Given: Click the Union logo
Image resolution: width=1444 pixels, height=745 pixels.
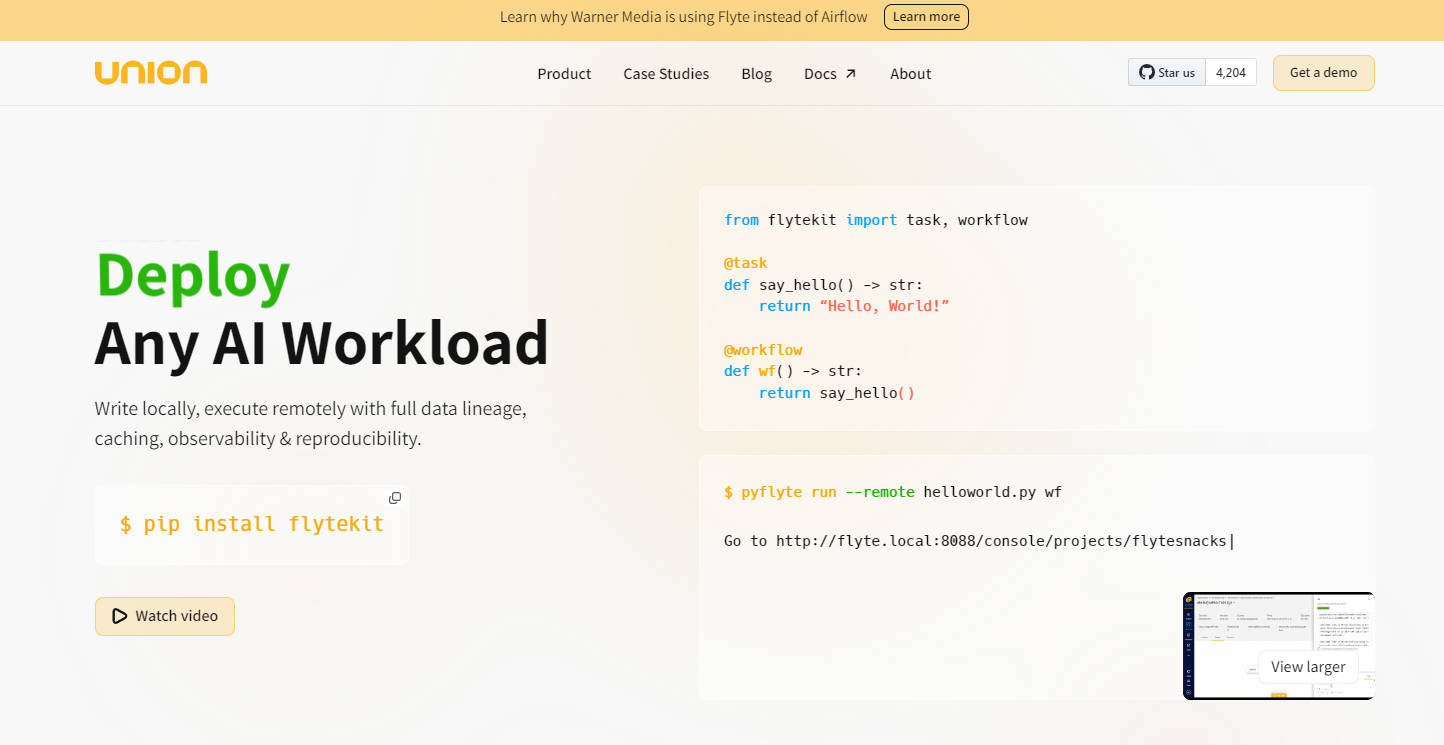Looking at the screenshot, I should tap(151, 73).
